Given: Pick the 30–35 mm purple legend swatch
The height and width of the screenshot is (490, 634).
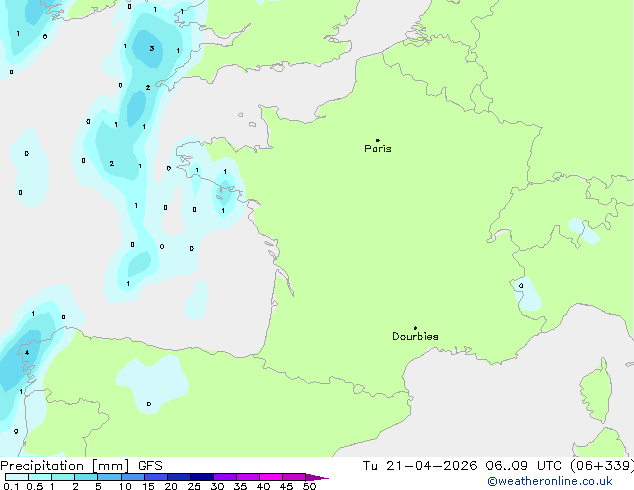Looking at the screenshot, I should click(x=224, y=477).
